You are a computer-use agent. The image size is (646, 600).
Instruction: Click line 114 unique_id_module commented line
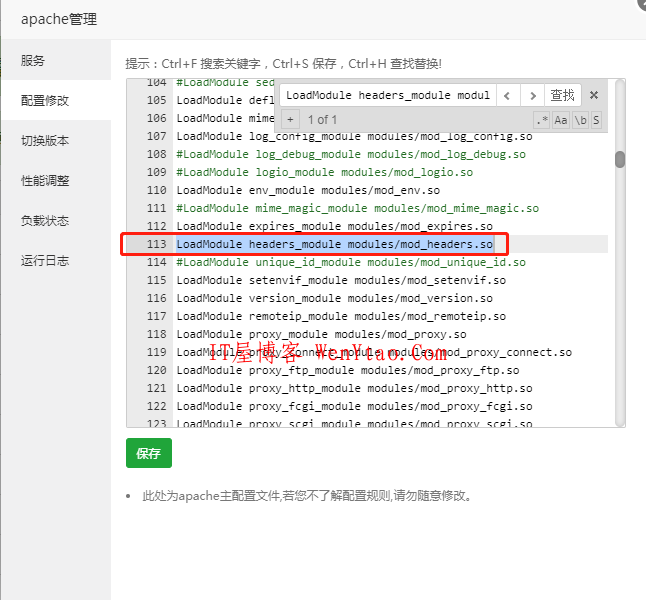pos(351,262)
